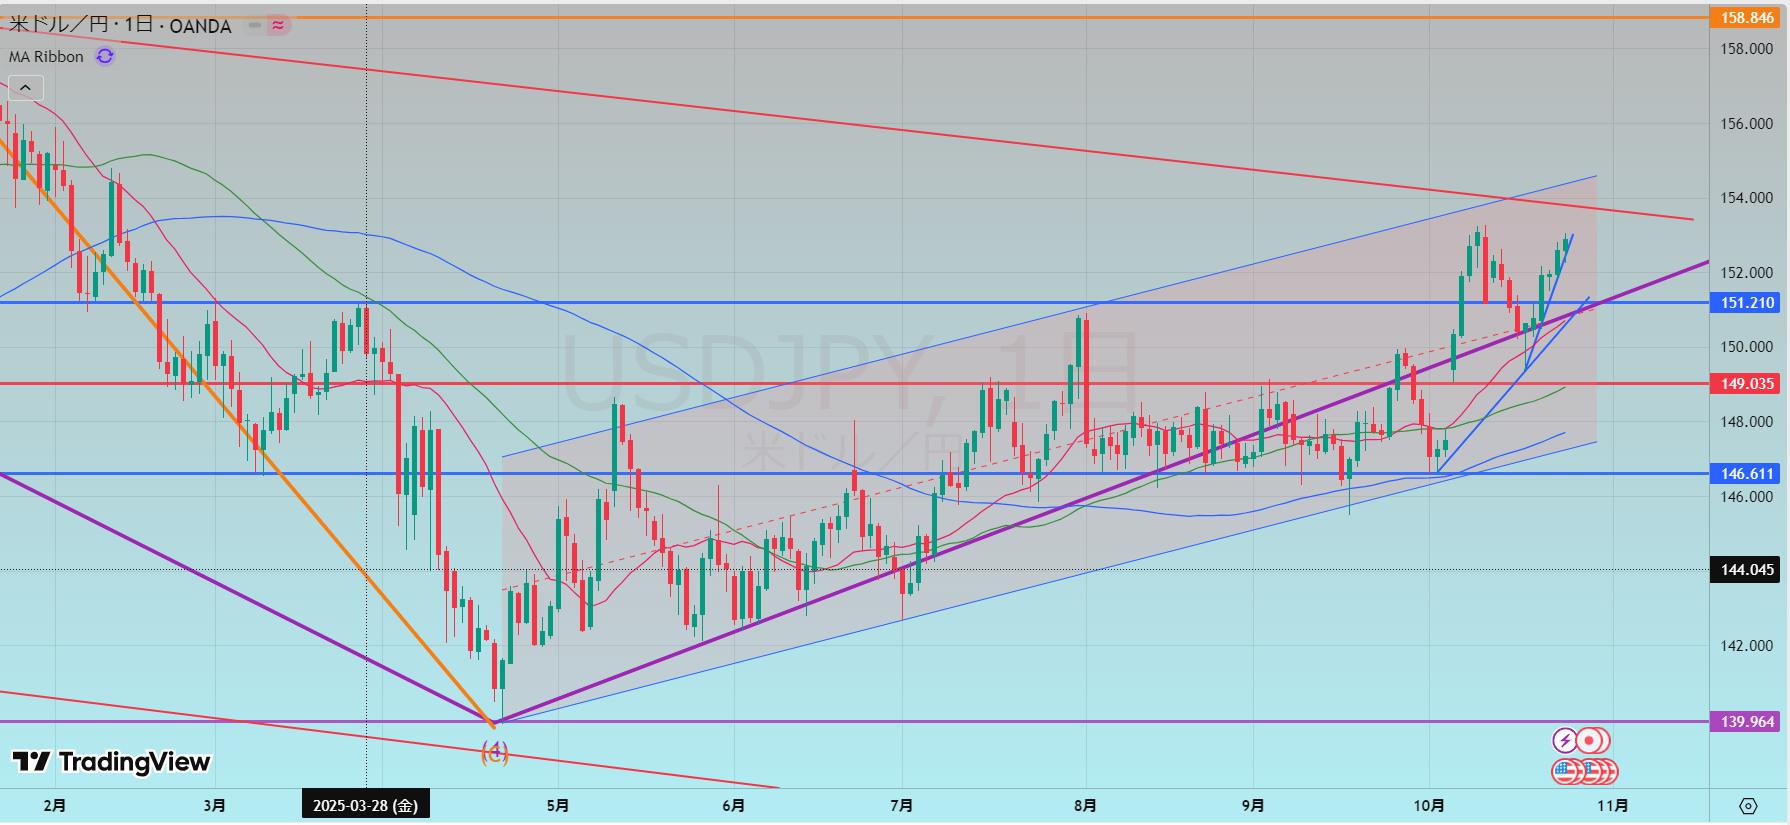Click the MA Ribbon refresh status icon
The width and height of the screenshot is (1790, 825).
[105, 57]
